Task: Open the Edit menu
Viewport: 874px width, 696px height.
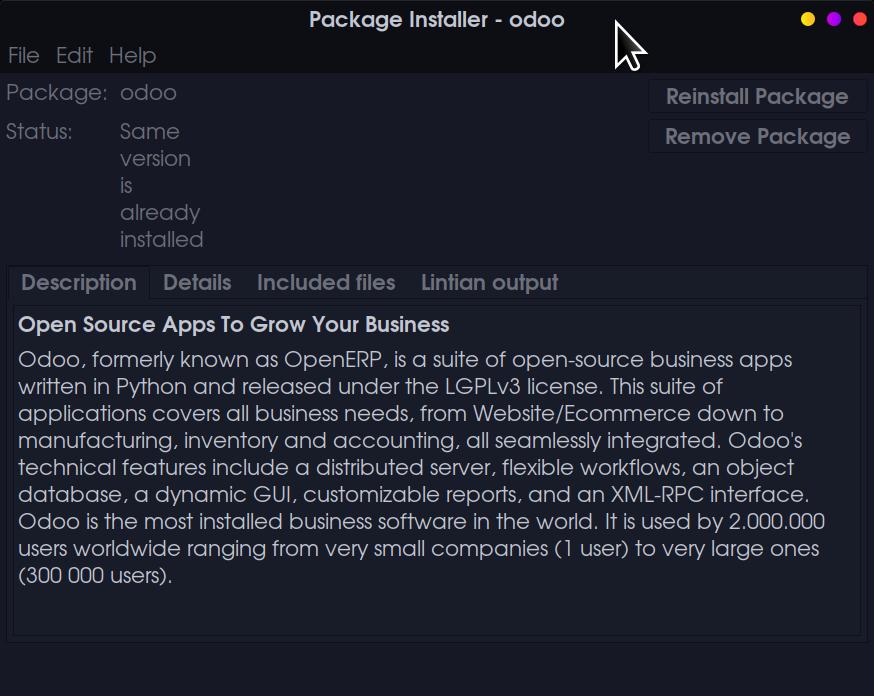Action: (x=74, y=55)
